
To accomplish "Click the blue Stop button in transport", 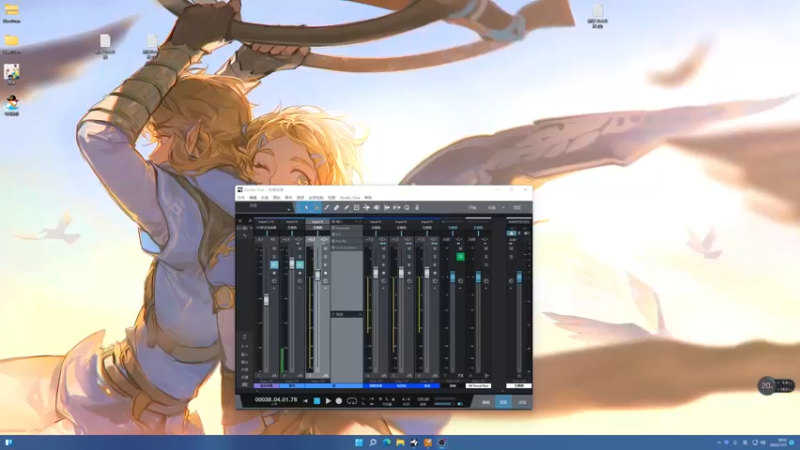I will click(x=317, y=401).
